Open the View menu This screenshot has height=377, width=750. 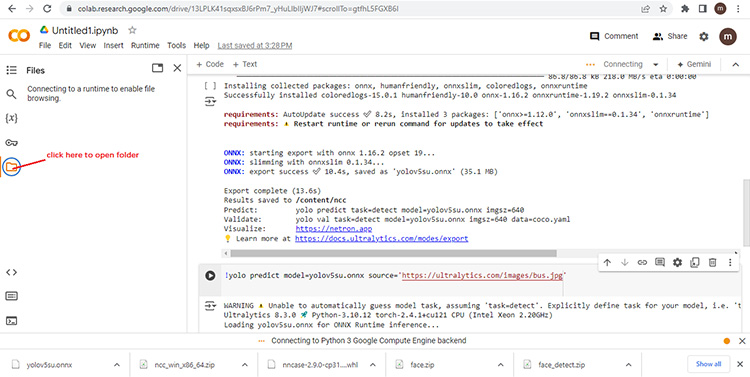pos(88,45)
